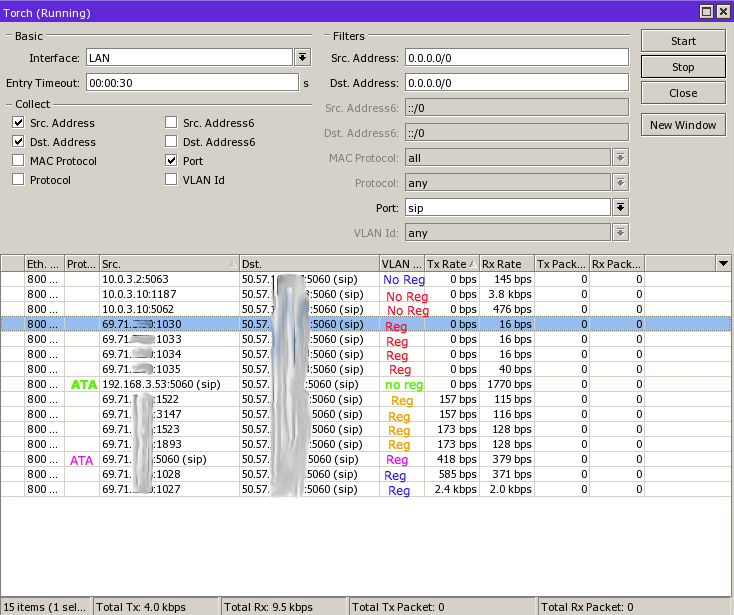Click the 15 items status entry
Image resolution: width=734 pixels, height=615 pixels.
[x=44, y=607]
